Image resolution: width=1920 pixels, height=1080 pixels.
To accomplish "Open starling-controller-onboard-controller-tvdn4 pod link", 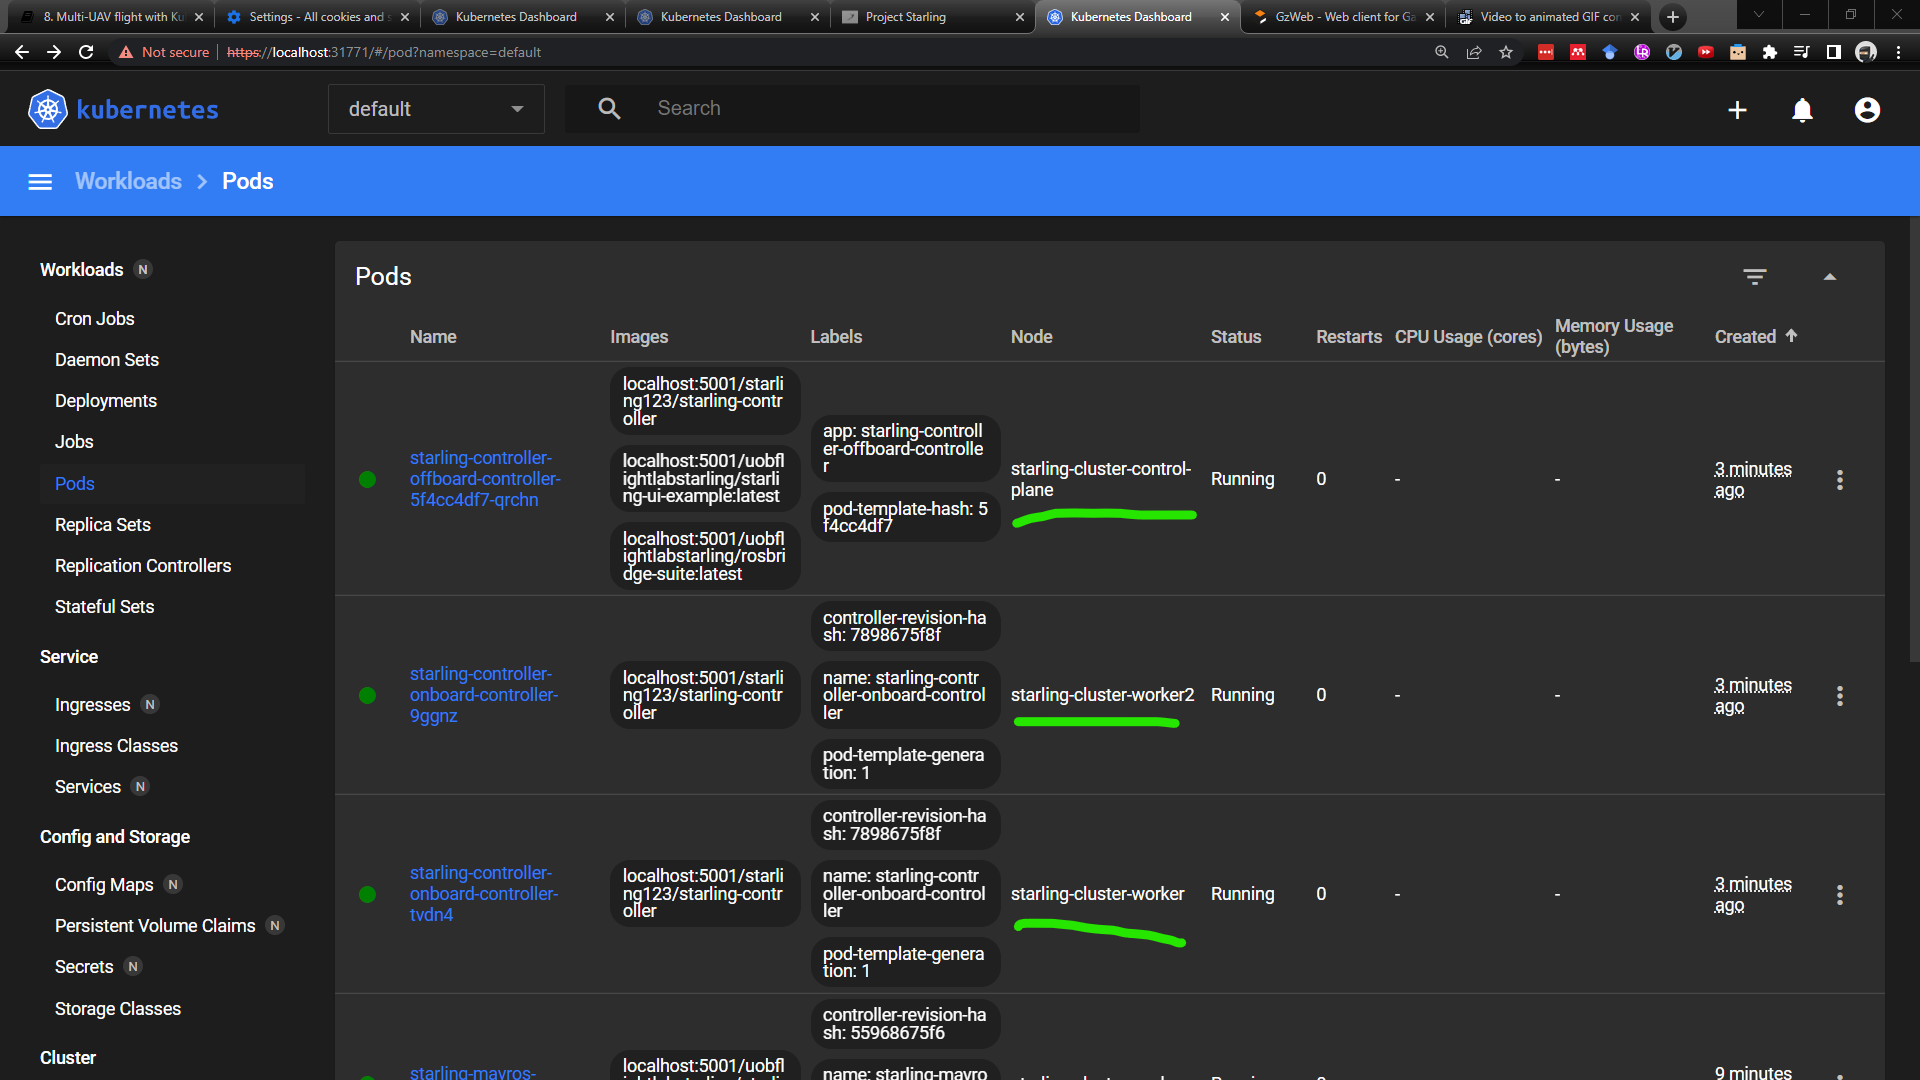I will pyautogui.click(x=484, y=894).
